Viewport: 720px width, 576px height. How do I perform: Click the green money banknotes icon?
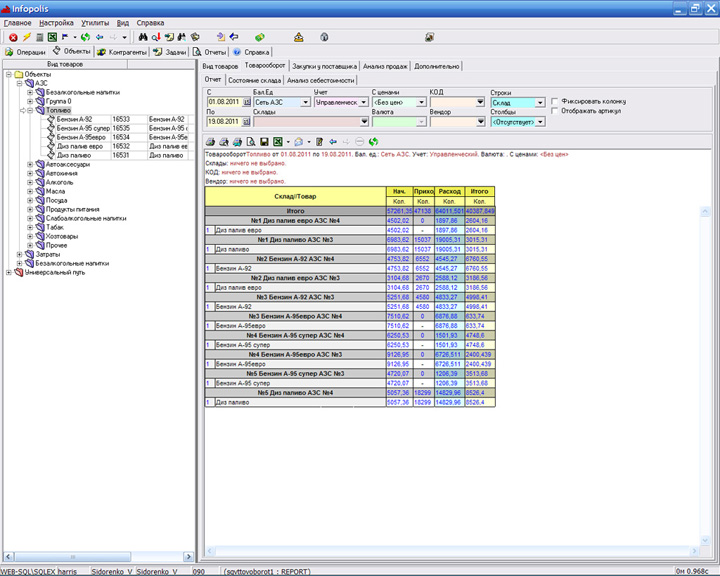[x=260, y=37]
